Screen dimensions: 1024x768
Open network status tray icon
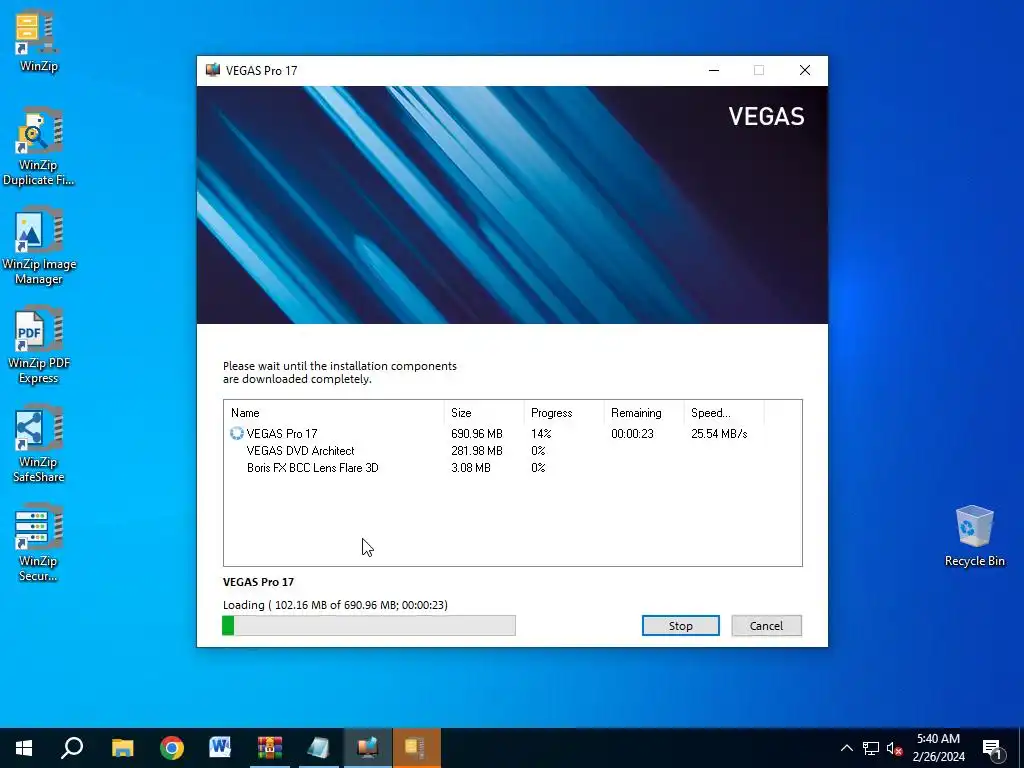pos(871,748)
